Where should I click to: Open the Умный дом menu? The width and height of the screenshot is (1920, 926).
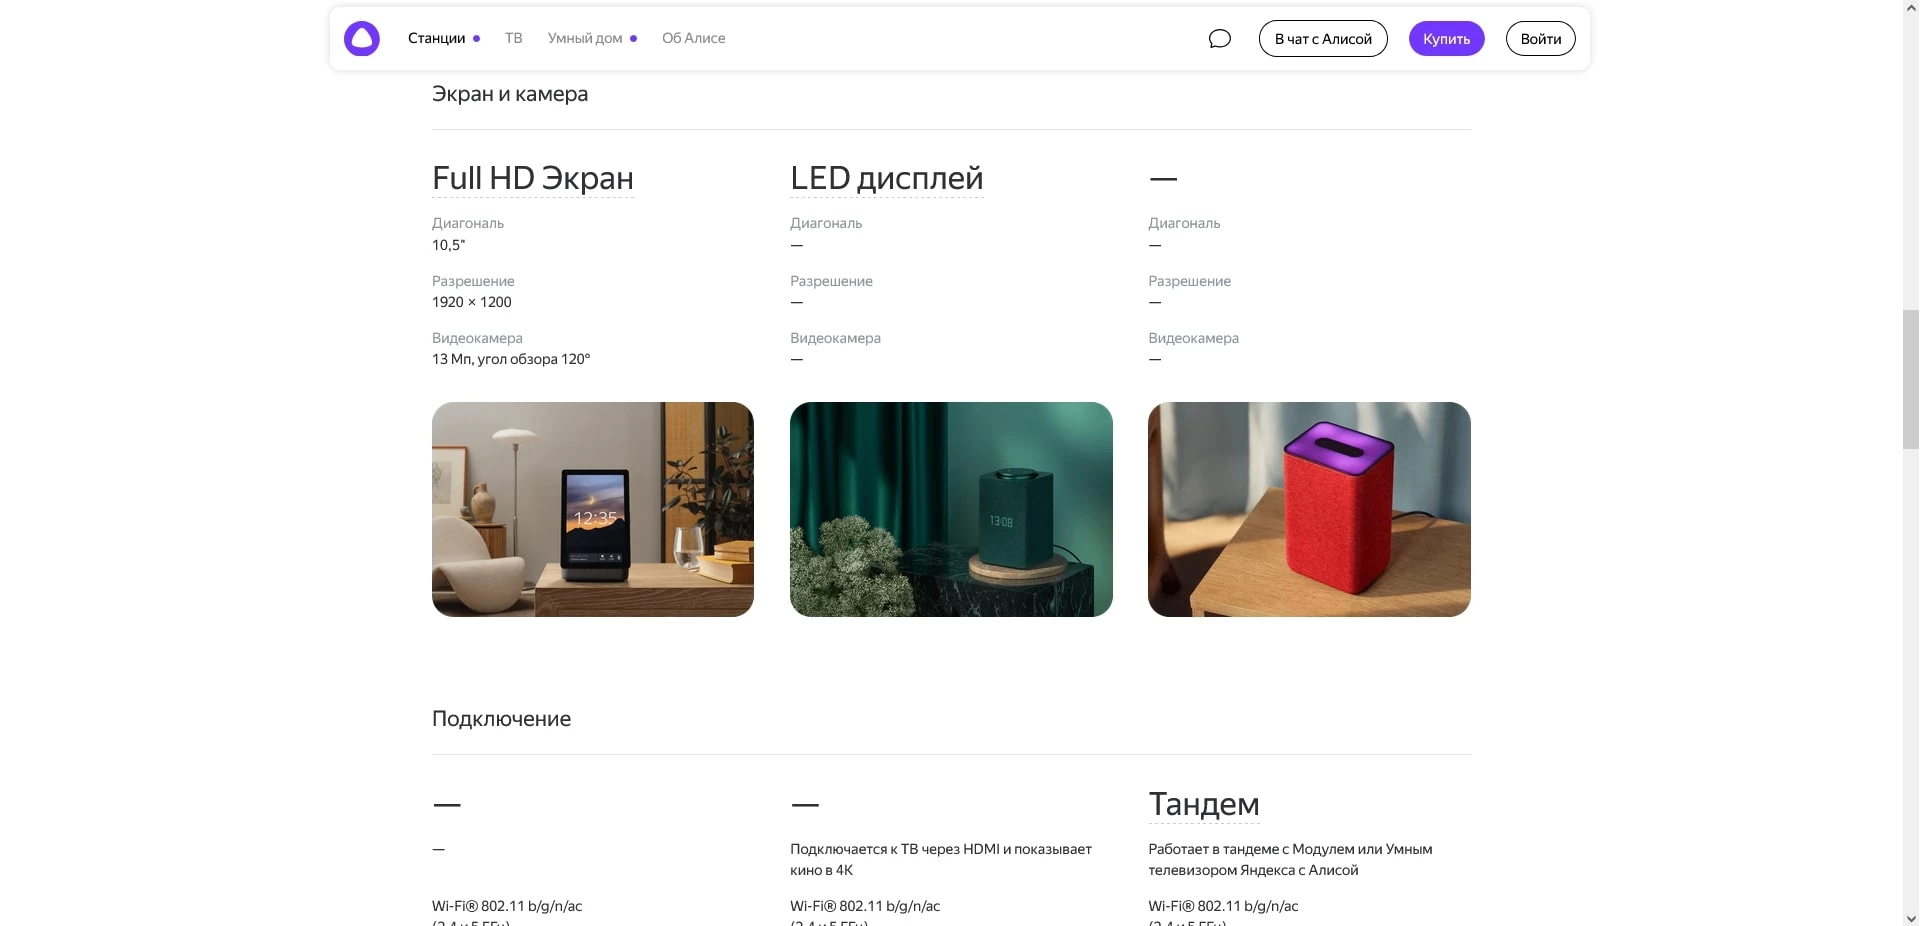584,39
